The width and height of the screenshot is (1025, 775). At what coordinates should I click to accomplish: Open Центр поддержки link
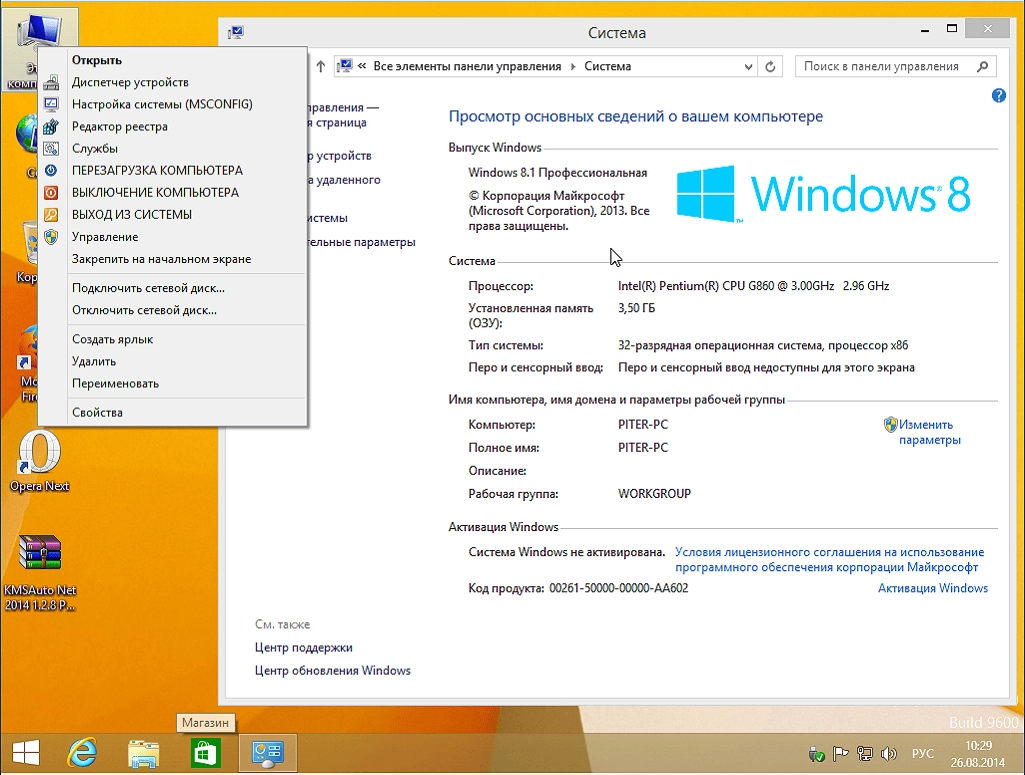click(303, 648)
